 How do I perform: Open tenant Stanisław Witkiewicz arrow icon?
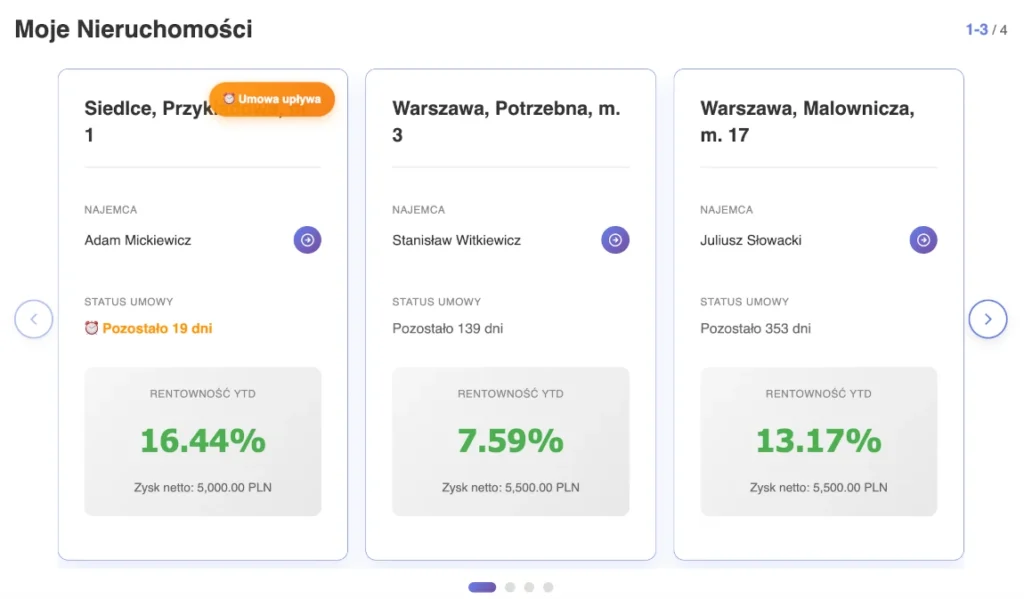pyautogui.click(x=615, y=240)
